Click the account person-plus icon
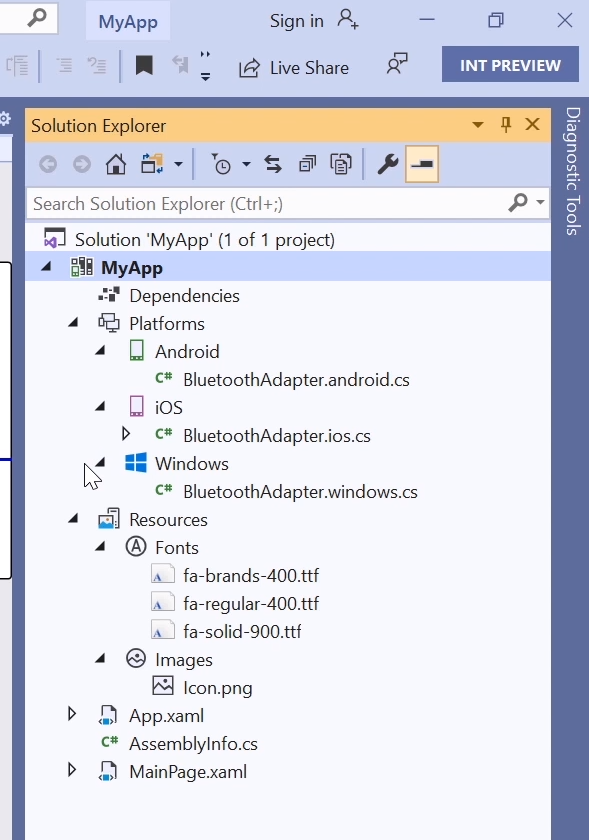The height and width of the screenshot is (840, 589). (x=348, y=20)
